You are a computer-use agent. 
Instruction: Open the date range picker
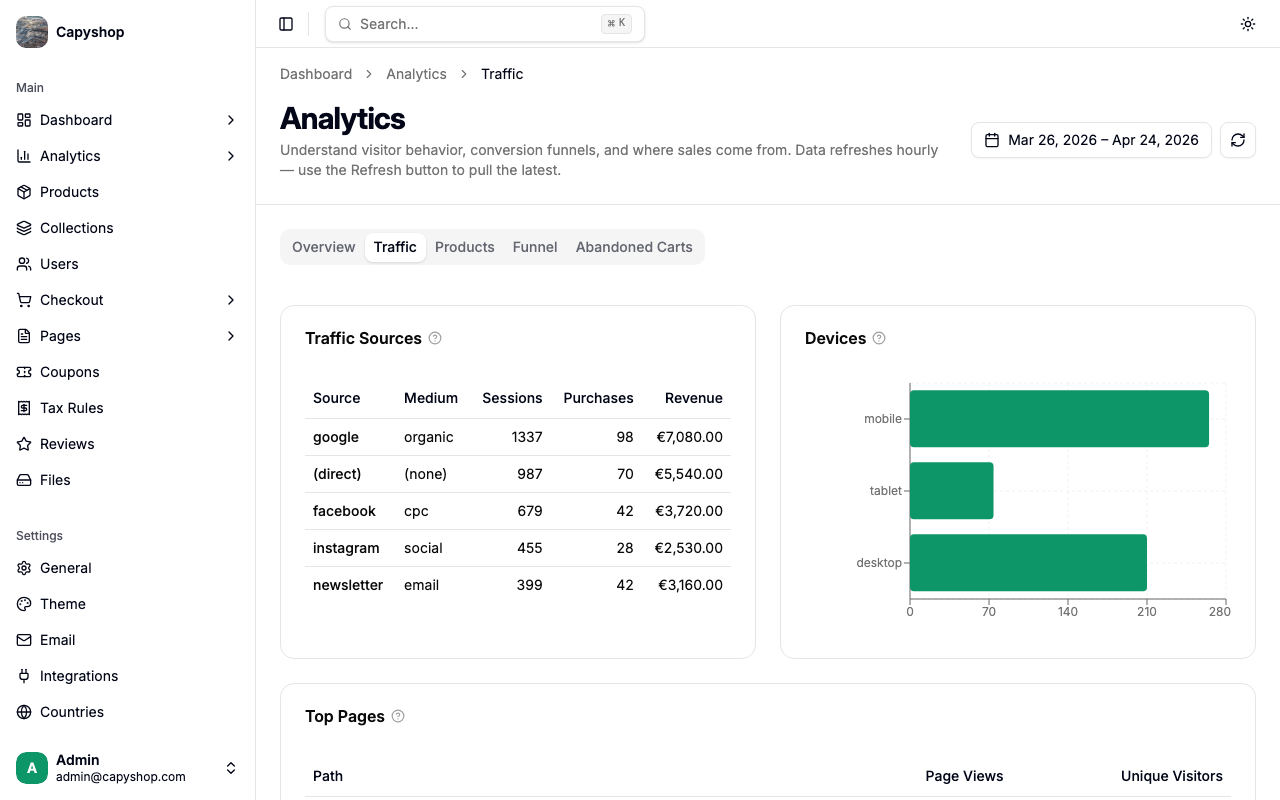tap(1091, 140)
